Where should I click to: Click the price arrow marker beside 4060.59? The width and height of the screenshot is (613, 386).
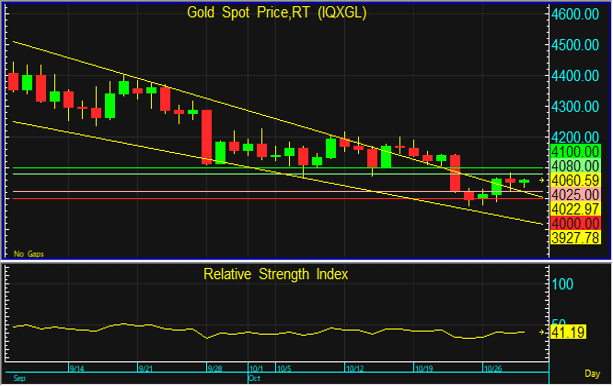pyautogui.click(x=541, y=180)
